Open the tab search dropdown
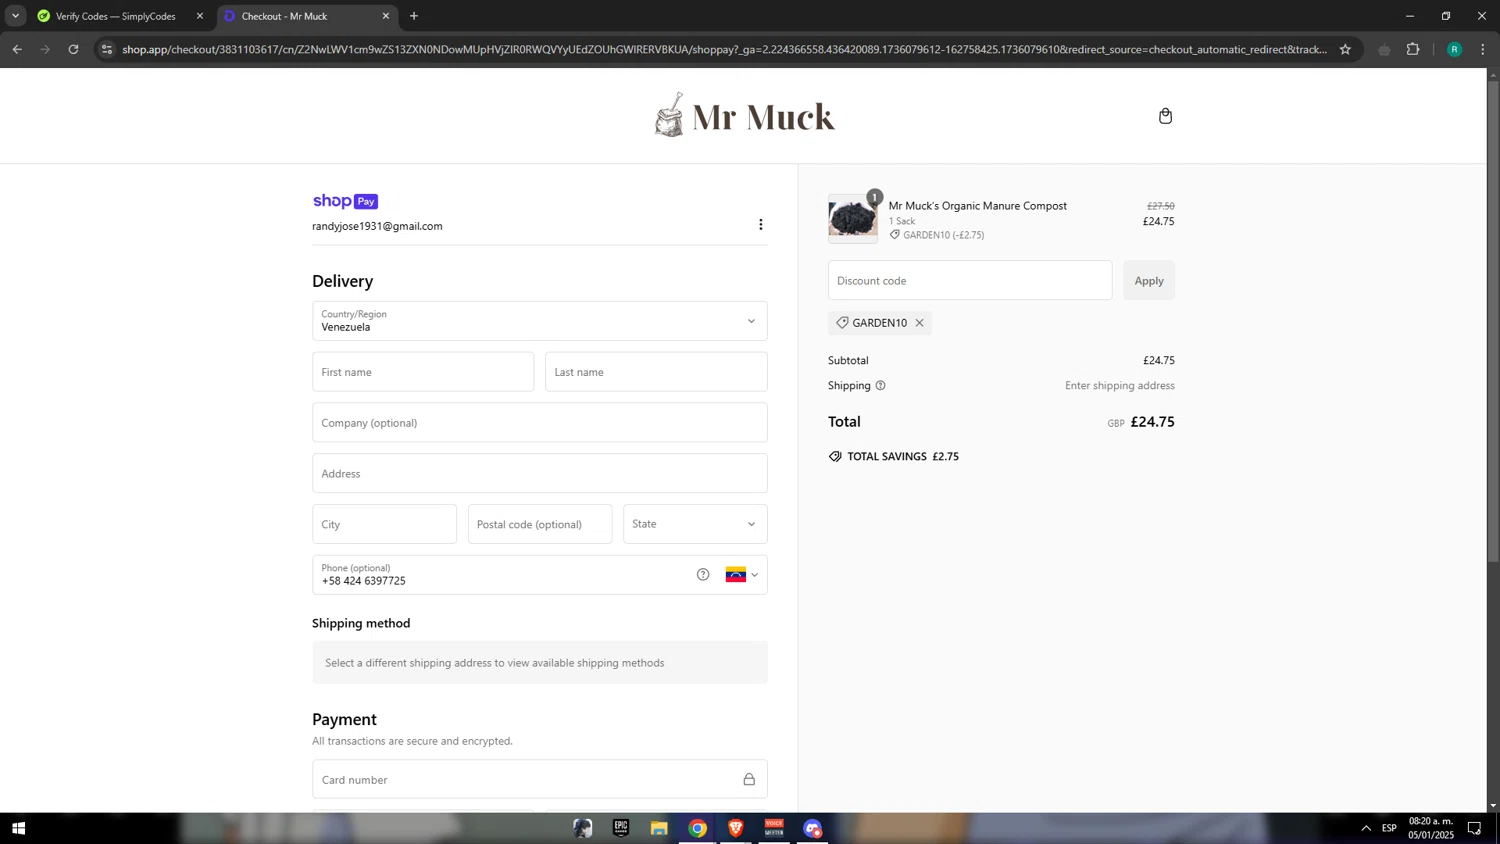This screenshot has width=1500, height=844. [x=15, y=16]
